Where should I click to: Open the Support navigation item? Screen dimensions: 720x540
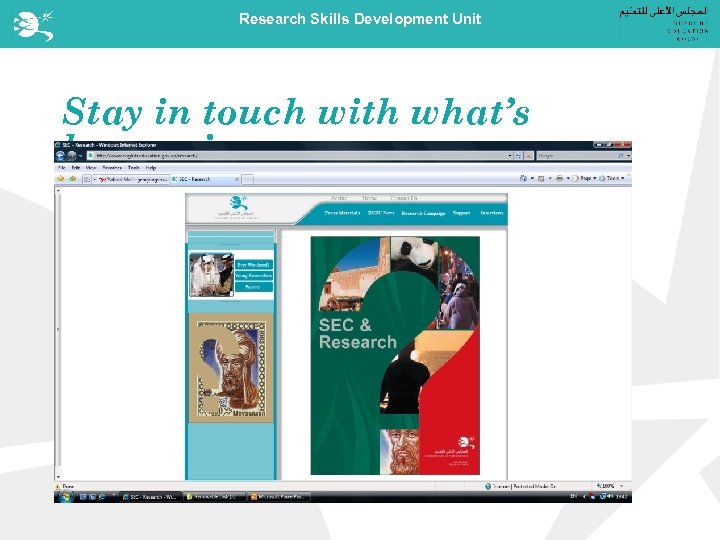[x=461, y=213]
